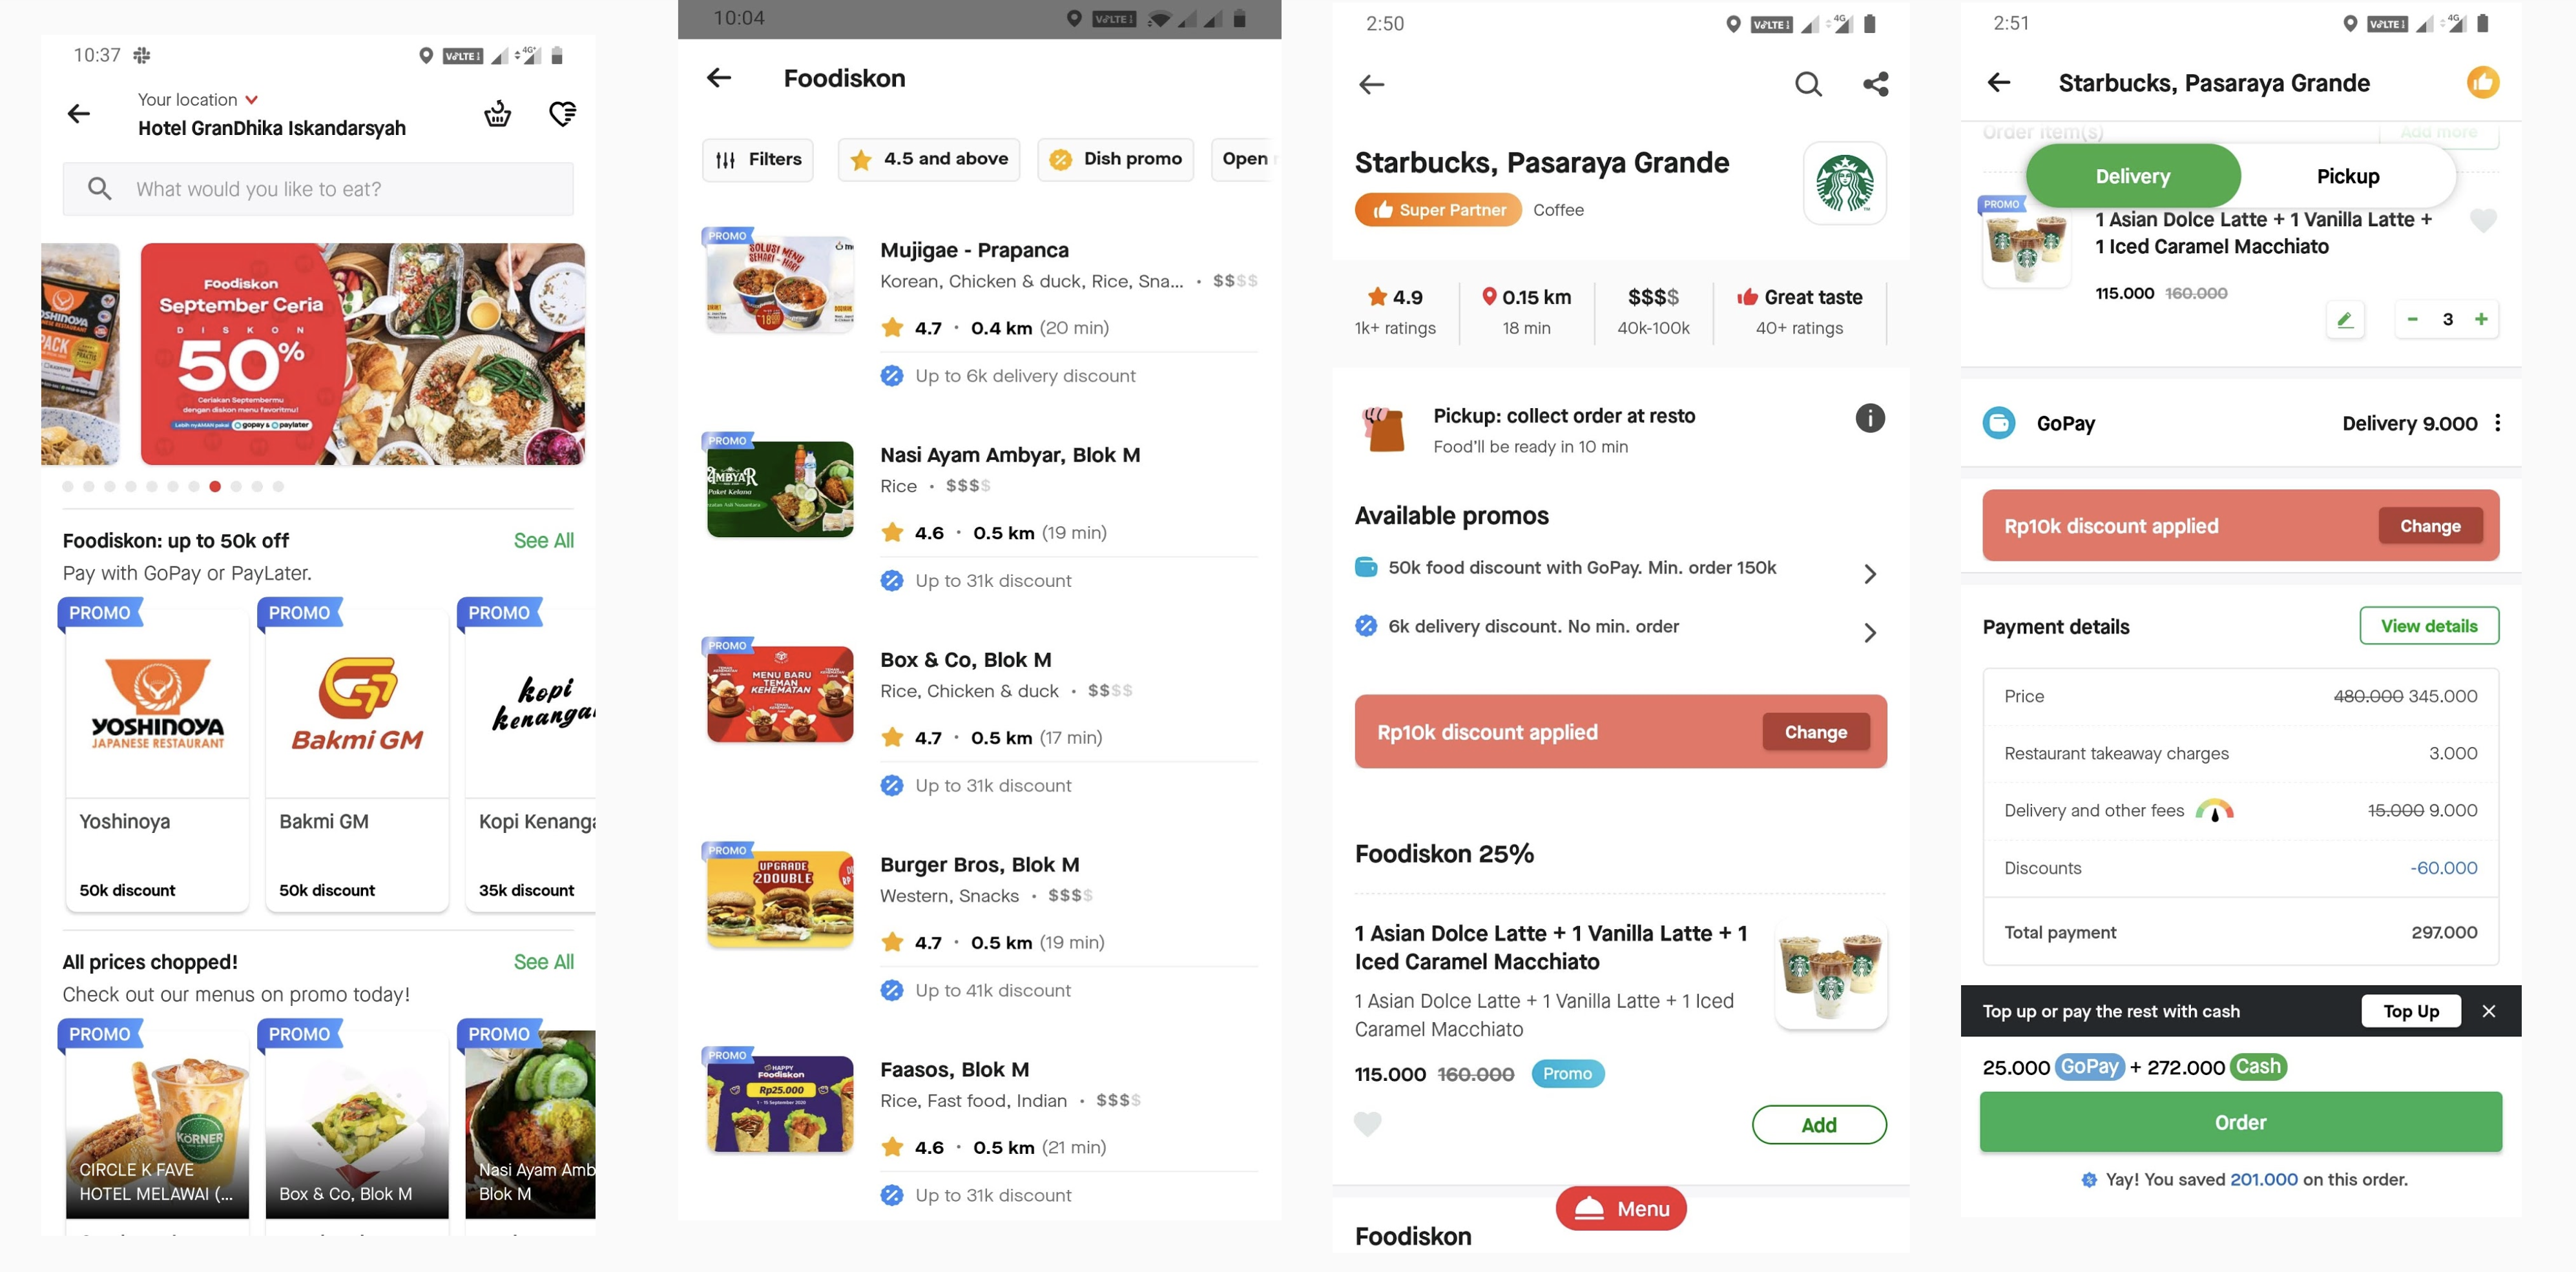Tap the search magnifier on Starbucks page

coord(1808,84)
